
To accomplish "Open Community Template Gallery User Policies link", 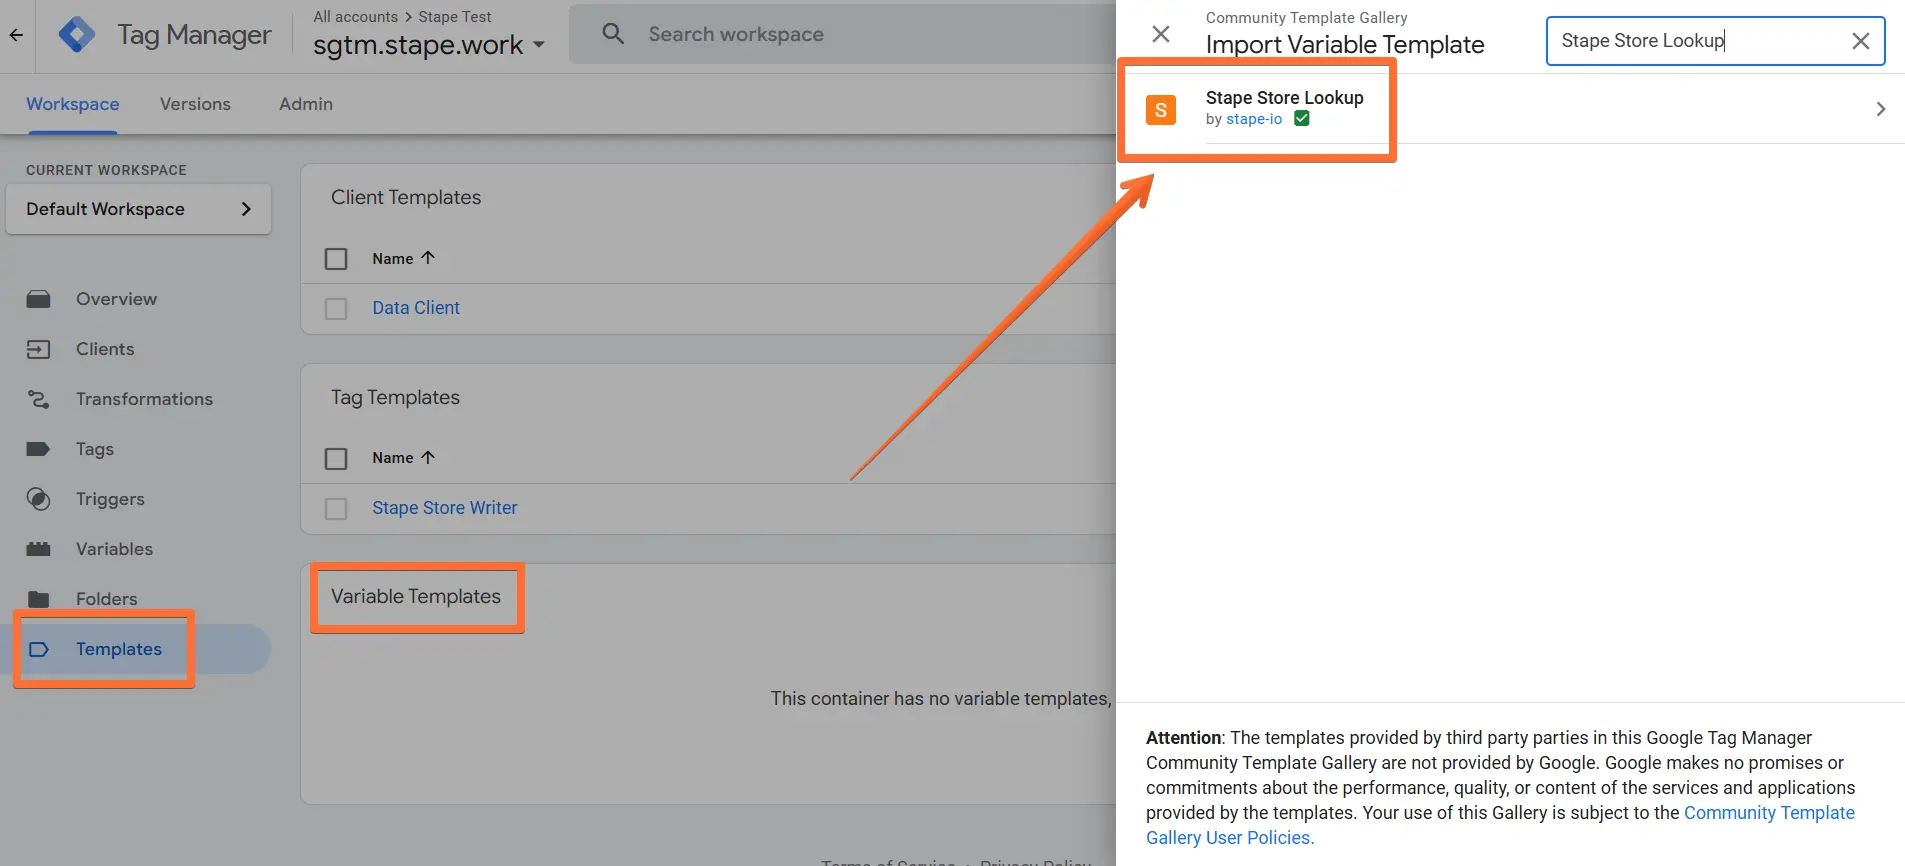I will [1500, 825].
